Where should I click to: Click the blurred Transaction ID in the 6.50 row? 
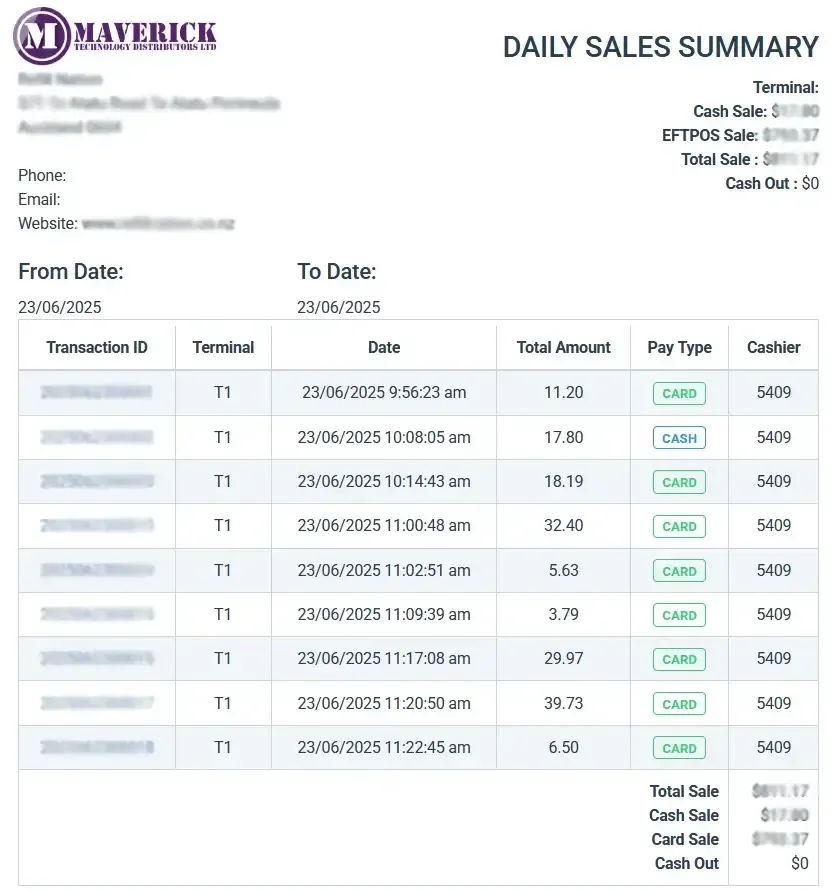(97, 747)
